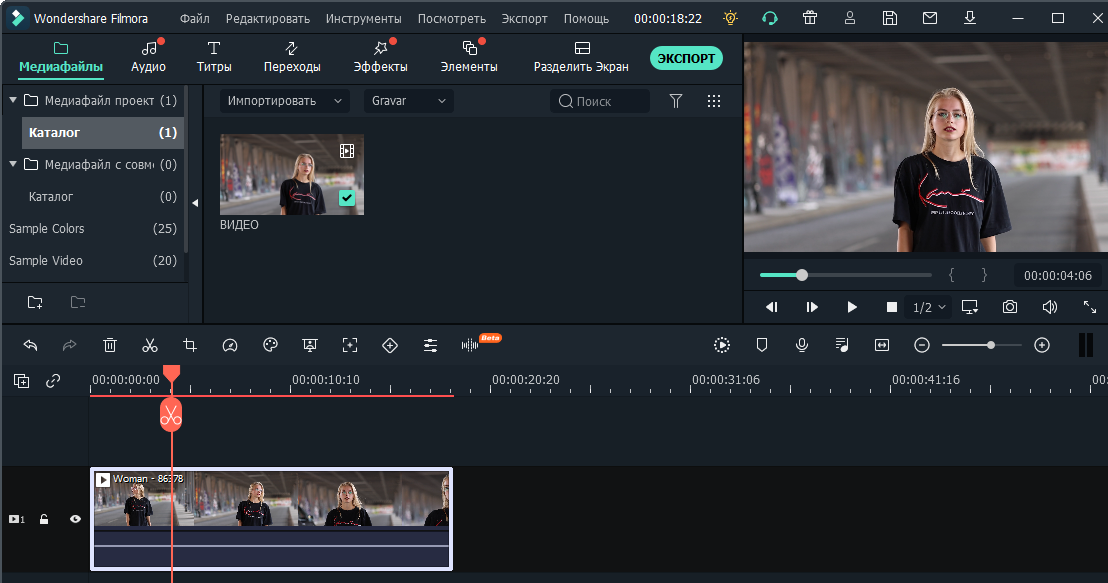Add new folder in media panel
Screen dimensions: 1108x583
35,302
